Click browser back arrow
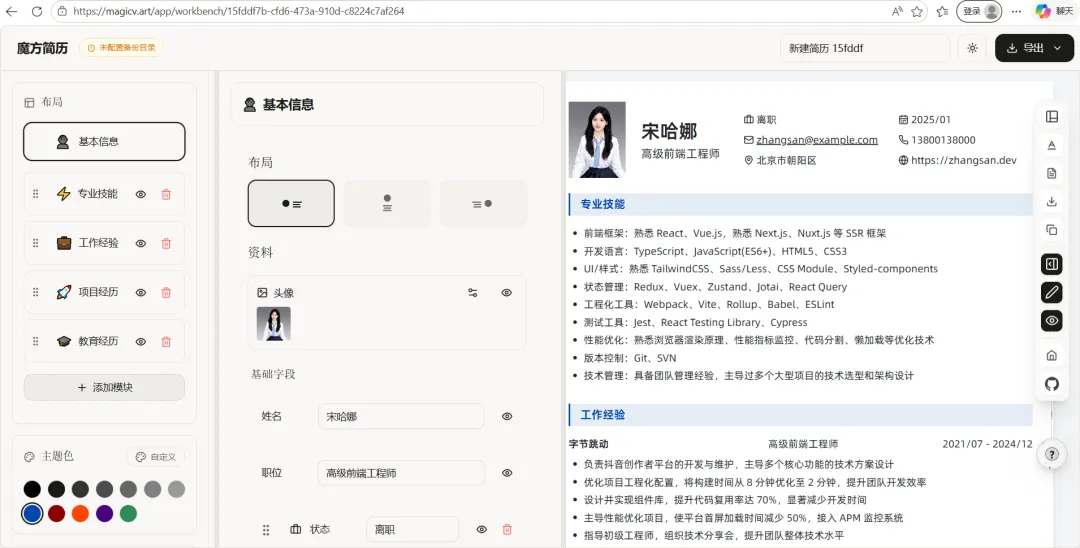Image resolution: width=1080 pixels, height=548 pixels. coord(11,11)
